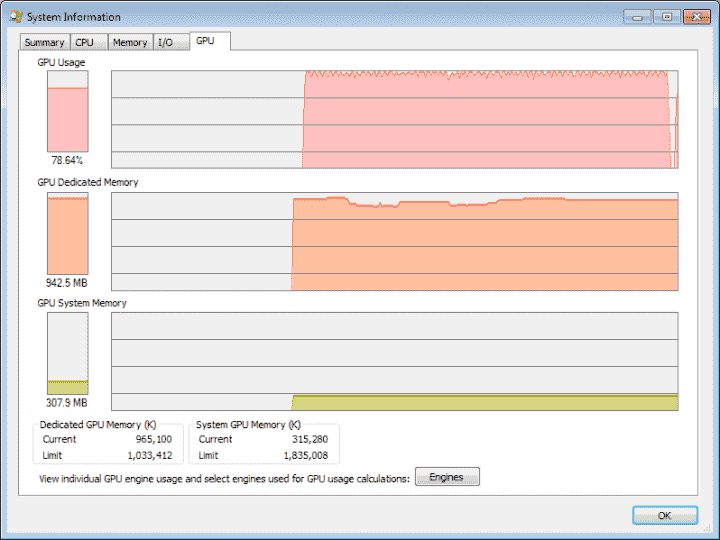
Task: Click the GPU System Memory section label
Action: [82, 303]
